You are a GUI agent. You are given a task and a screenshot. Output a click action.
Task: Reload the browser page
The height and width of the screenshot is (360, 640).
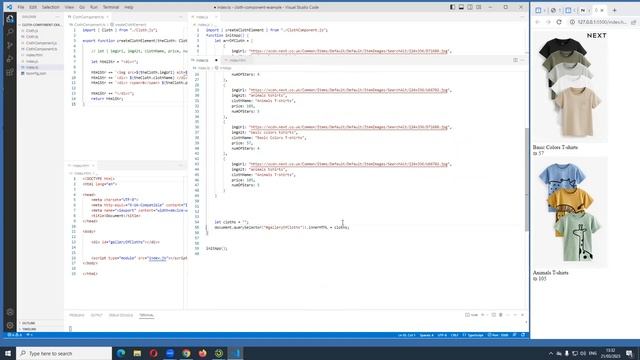pos(559,22)
